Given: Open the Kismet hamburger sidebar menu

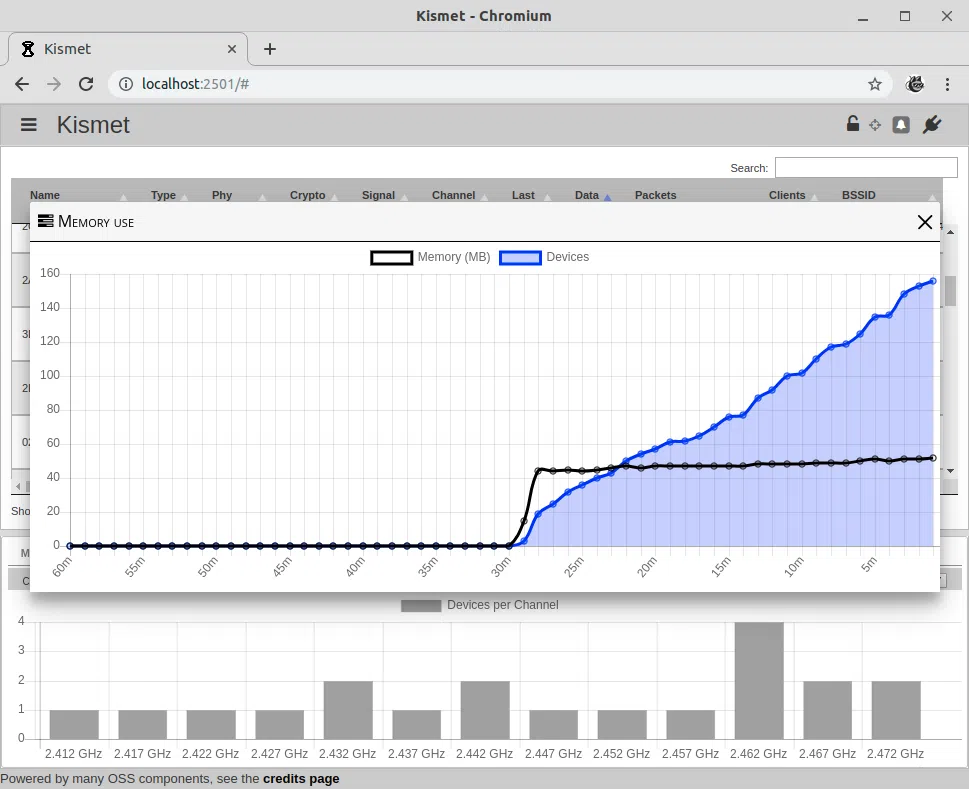Looking at the screenshot, I should 28,125.
